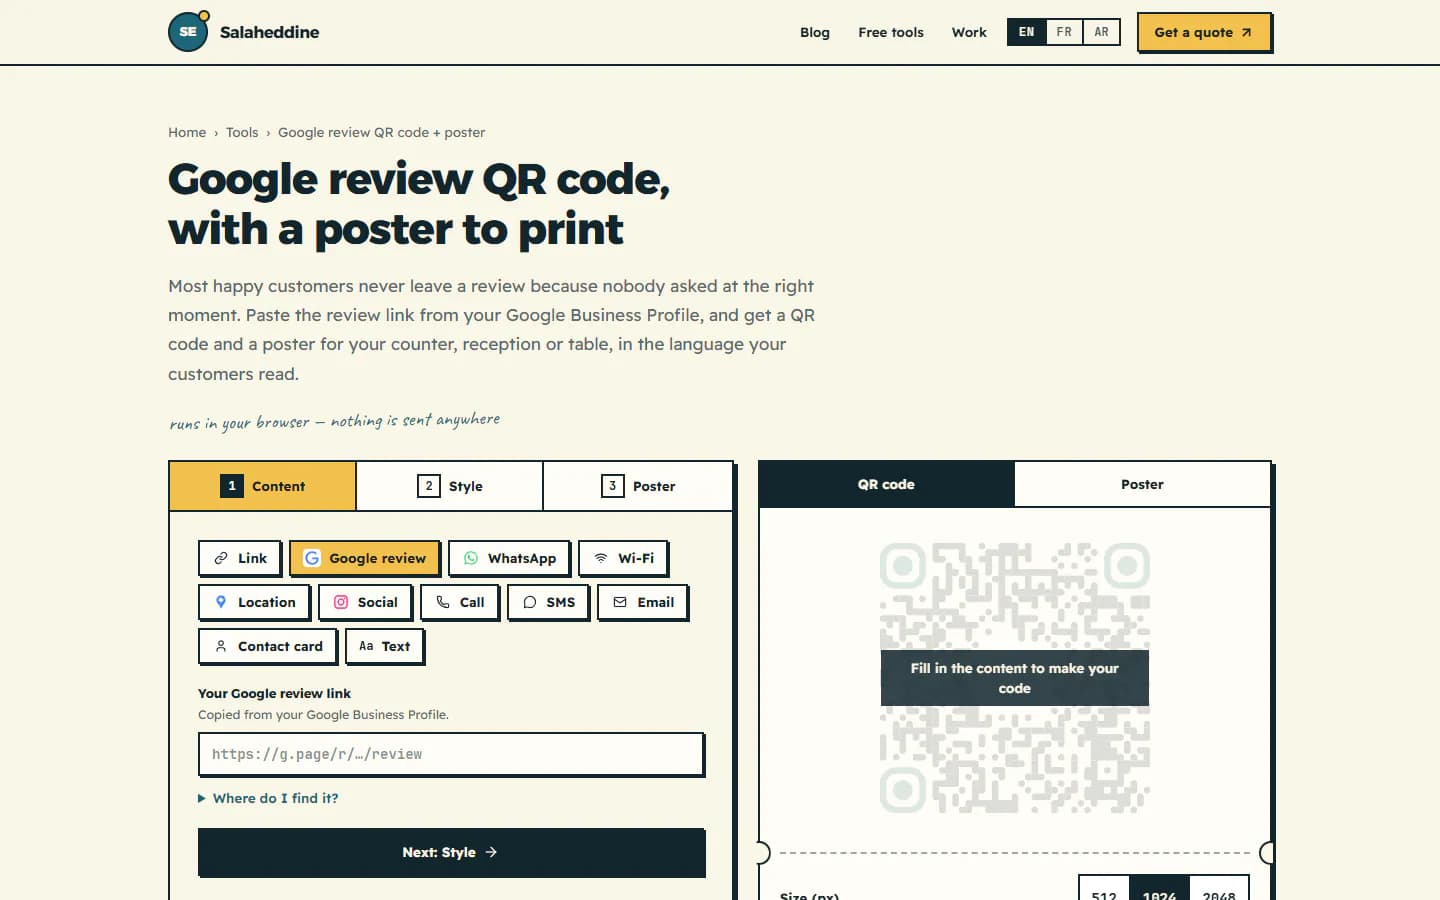
Task: Click the Next: Style button
Action: [451, 852]
